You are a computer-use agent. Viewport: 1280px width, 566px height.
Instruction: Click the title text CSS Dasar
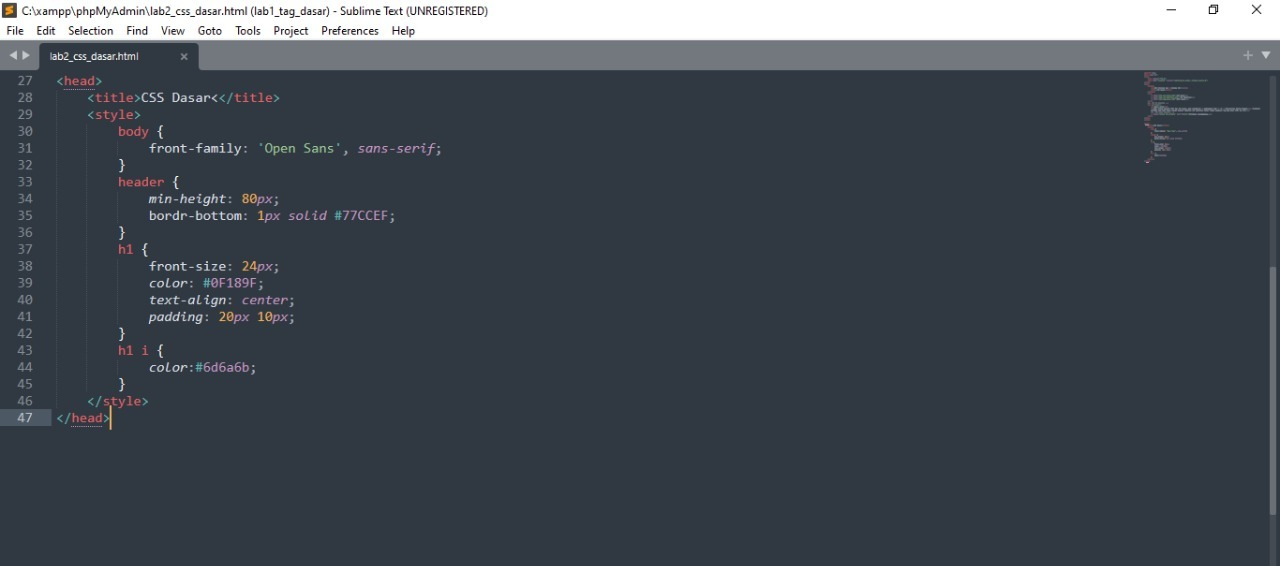[x=176, y=98]
